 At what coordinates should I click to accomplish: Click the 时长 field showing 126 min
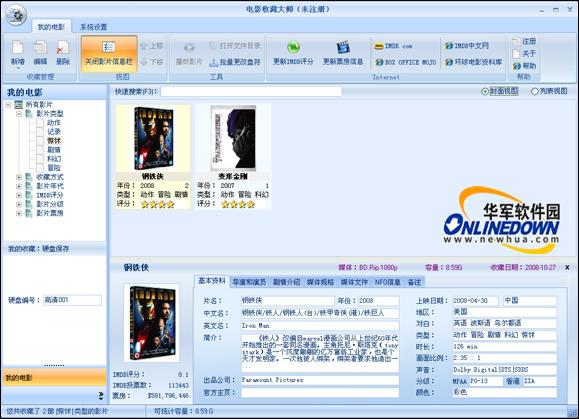coord(504,347)
